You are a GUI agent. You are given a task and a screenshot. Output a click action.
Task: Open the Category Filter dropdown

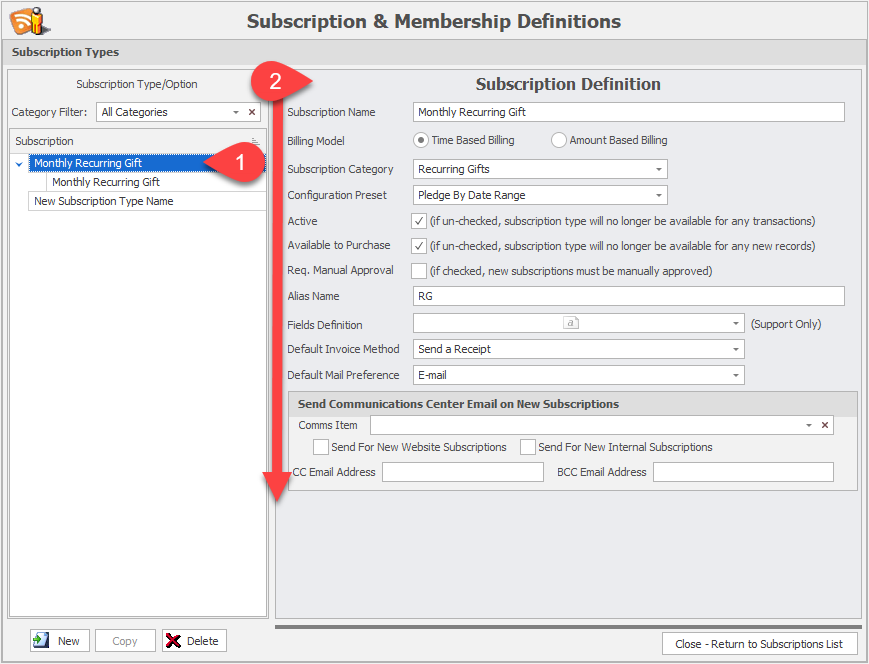click(236, 112)
